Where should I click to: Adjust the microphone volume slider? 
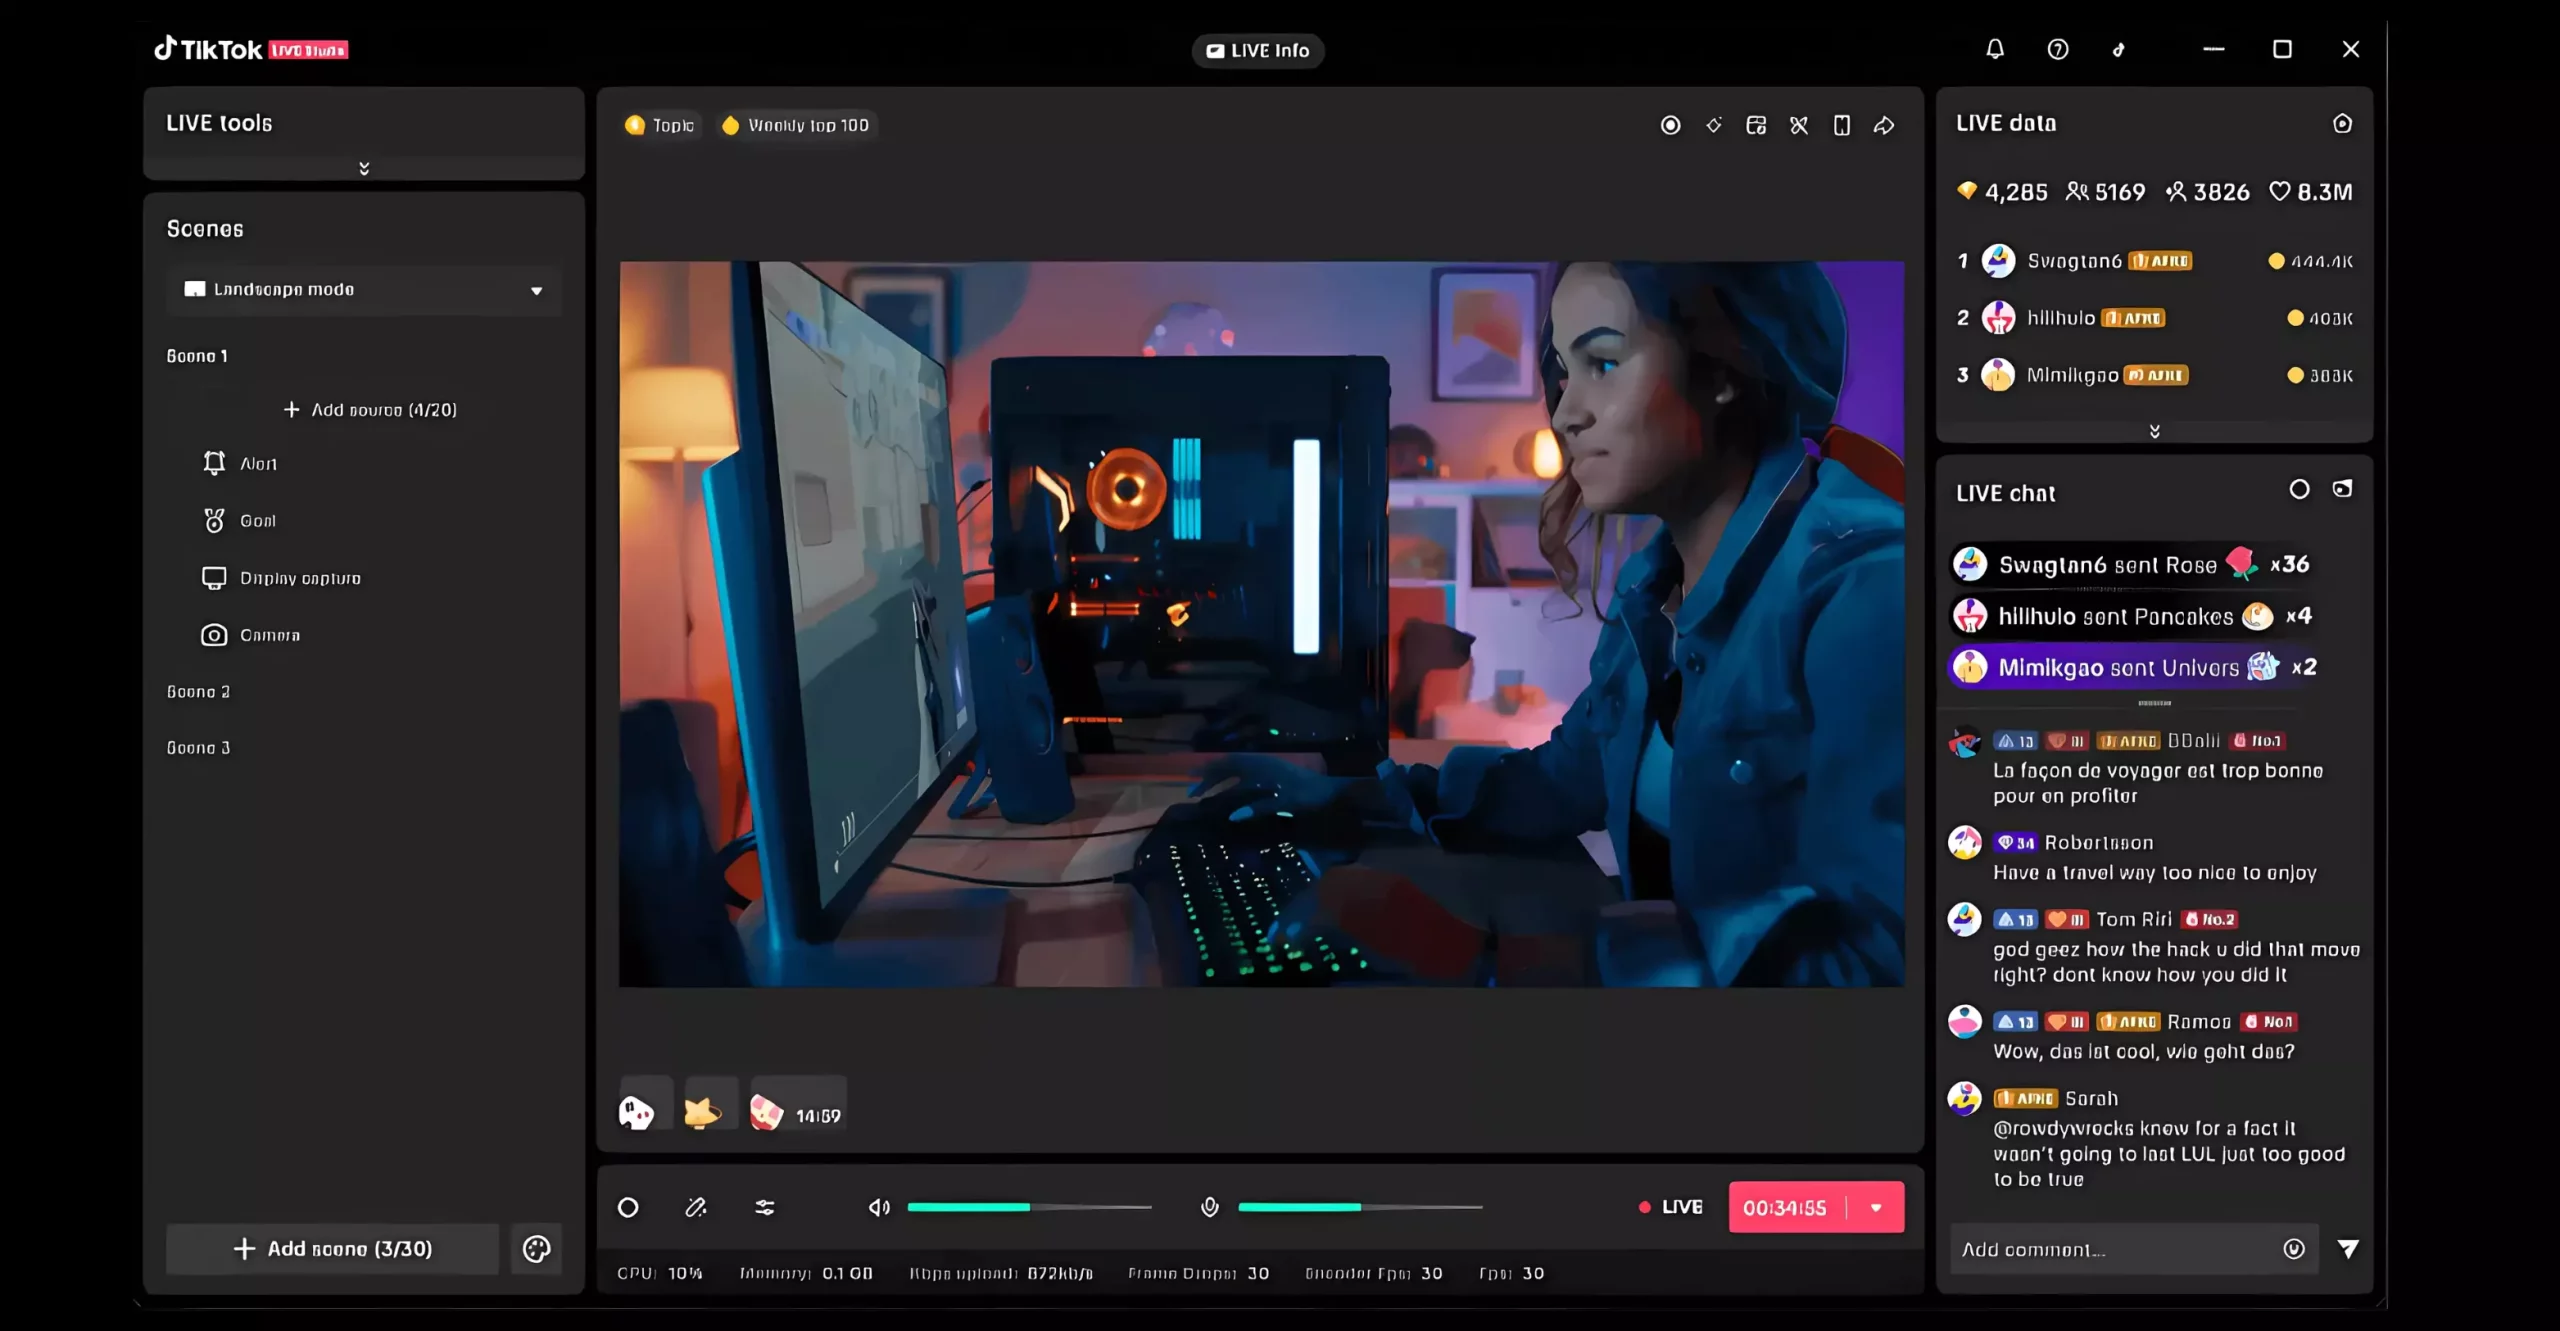coord(1360,1208)
